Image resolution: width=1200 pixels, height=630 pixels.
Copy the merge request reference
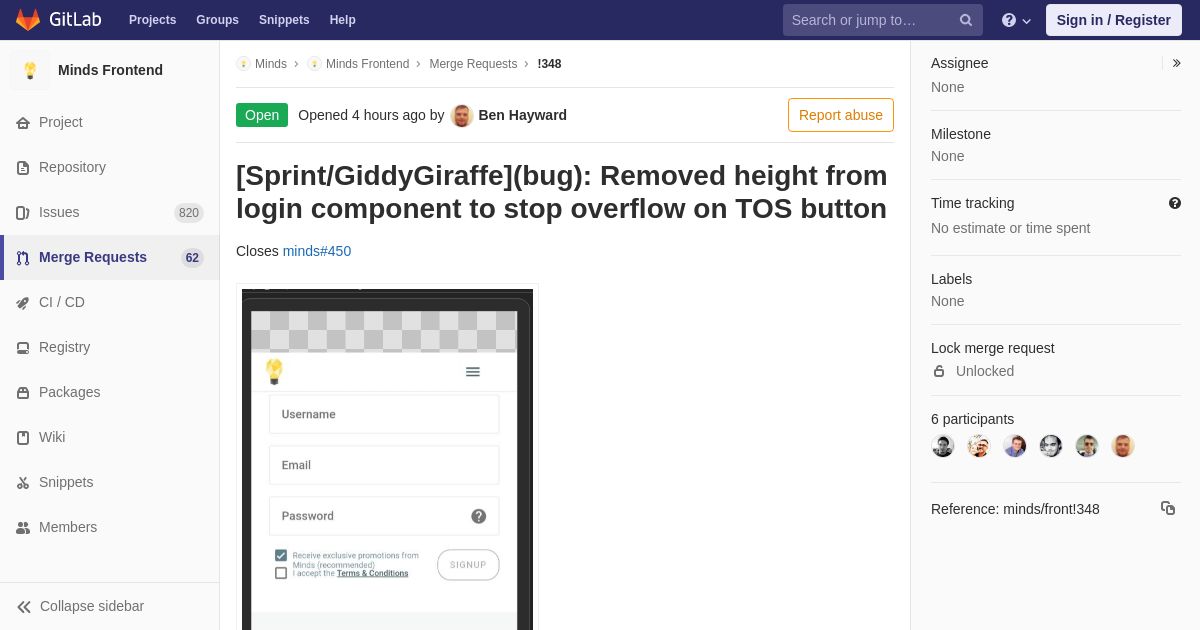point(1168,508)
